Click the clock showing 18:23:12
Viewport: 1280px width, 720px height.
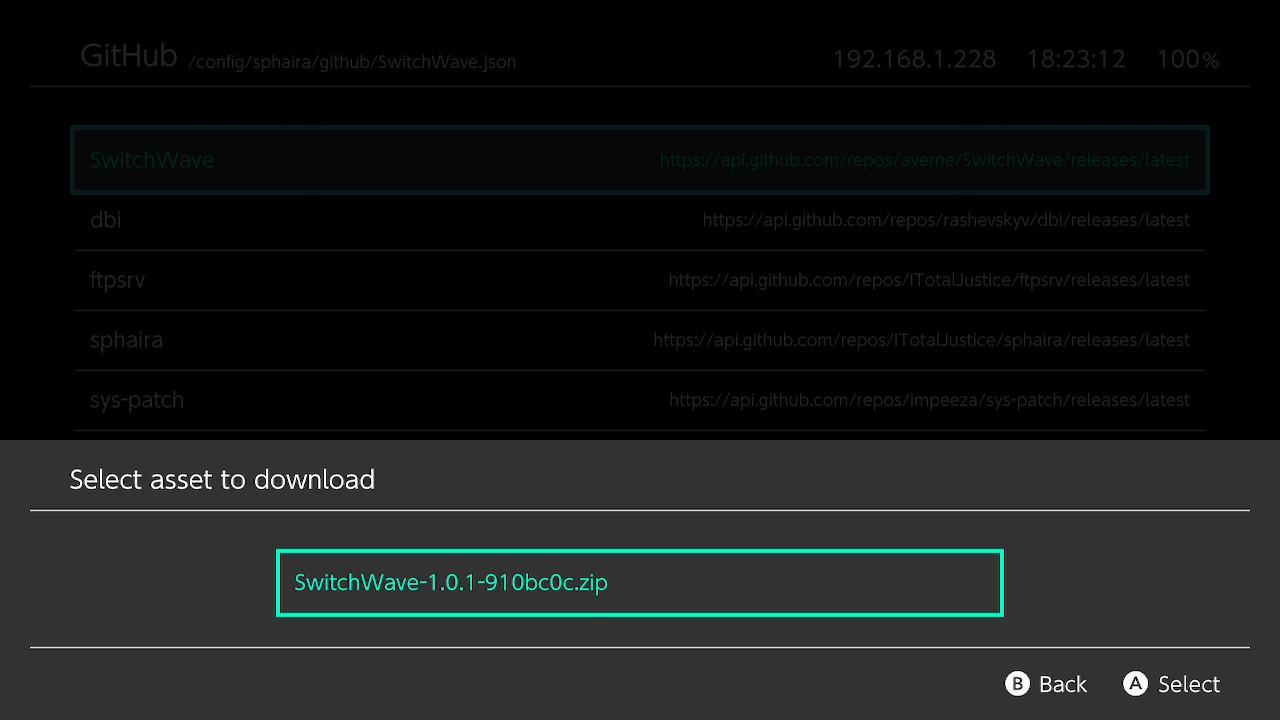pyautogui.click(x=1076, y=60)
